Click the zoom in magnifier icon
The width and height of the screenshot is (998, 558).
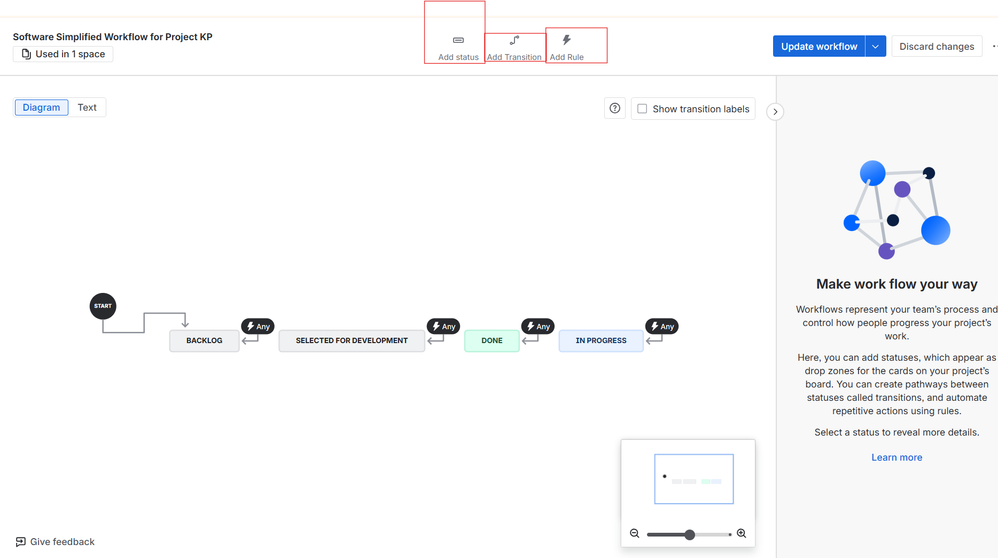[x=741, y=534]
